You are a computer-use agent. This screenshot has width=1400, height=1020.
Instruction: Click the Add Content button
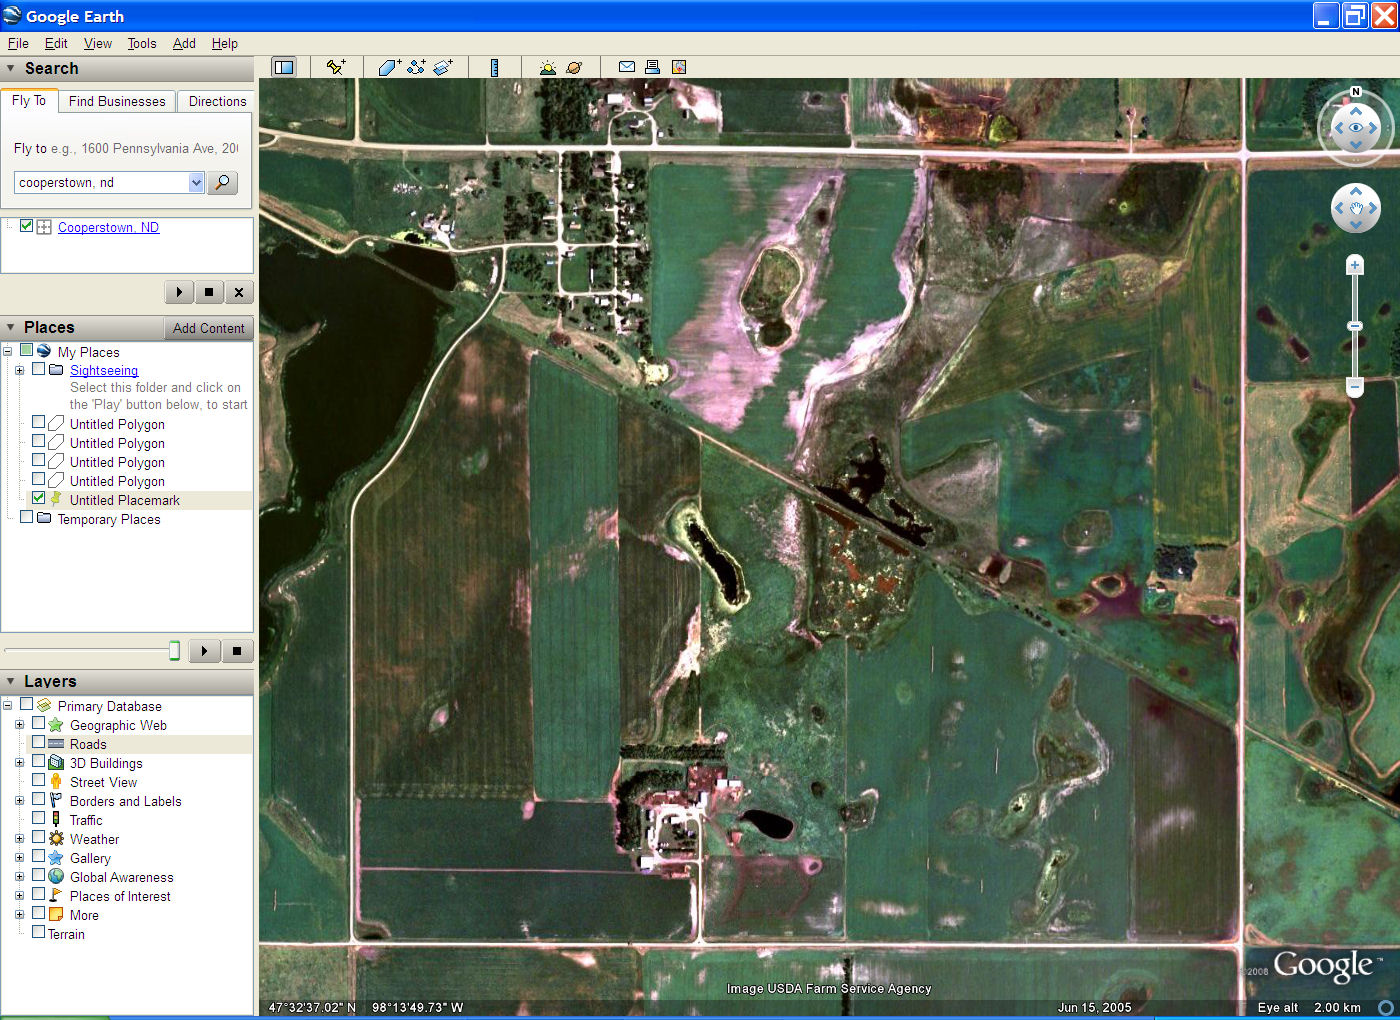(x=208, y=328)
